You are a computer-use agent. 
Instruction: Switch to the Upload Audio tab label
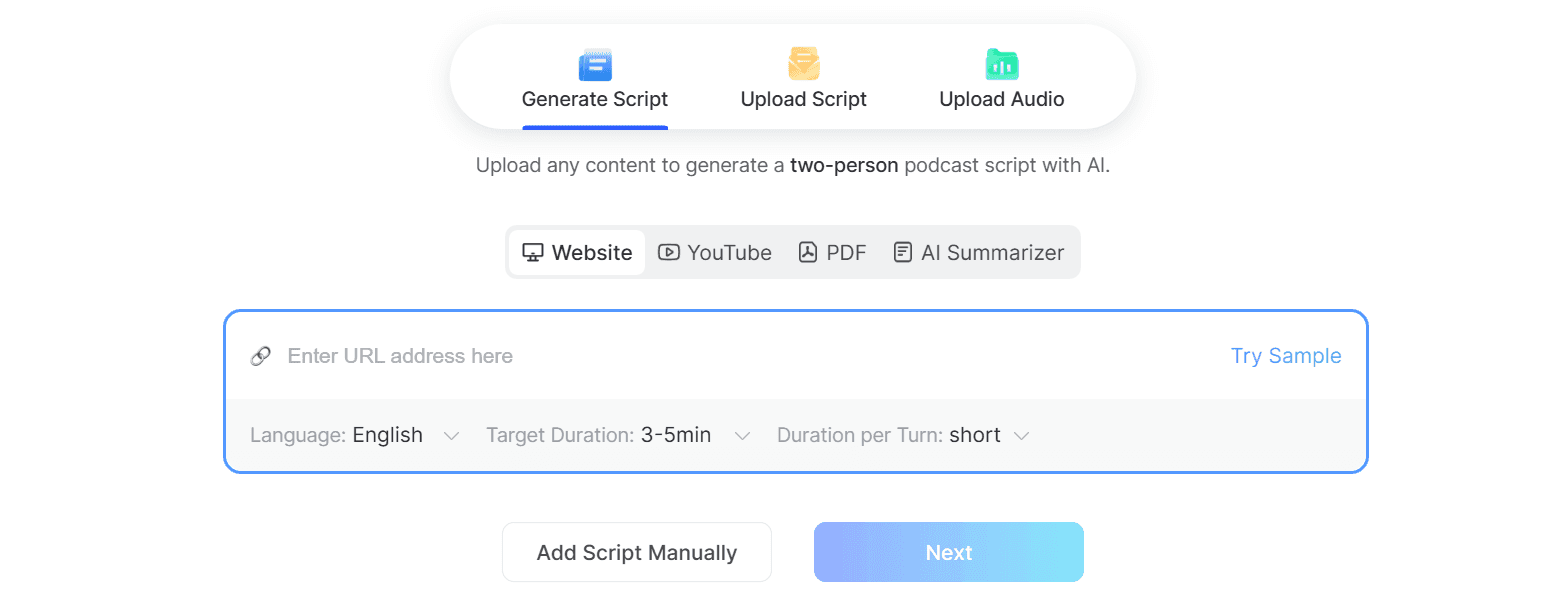pos(1001,99)
